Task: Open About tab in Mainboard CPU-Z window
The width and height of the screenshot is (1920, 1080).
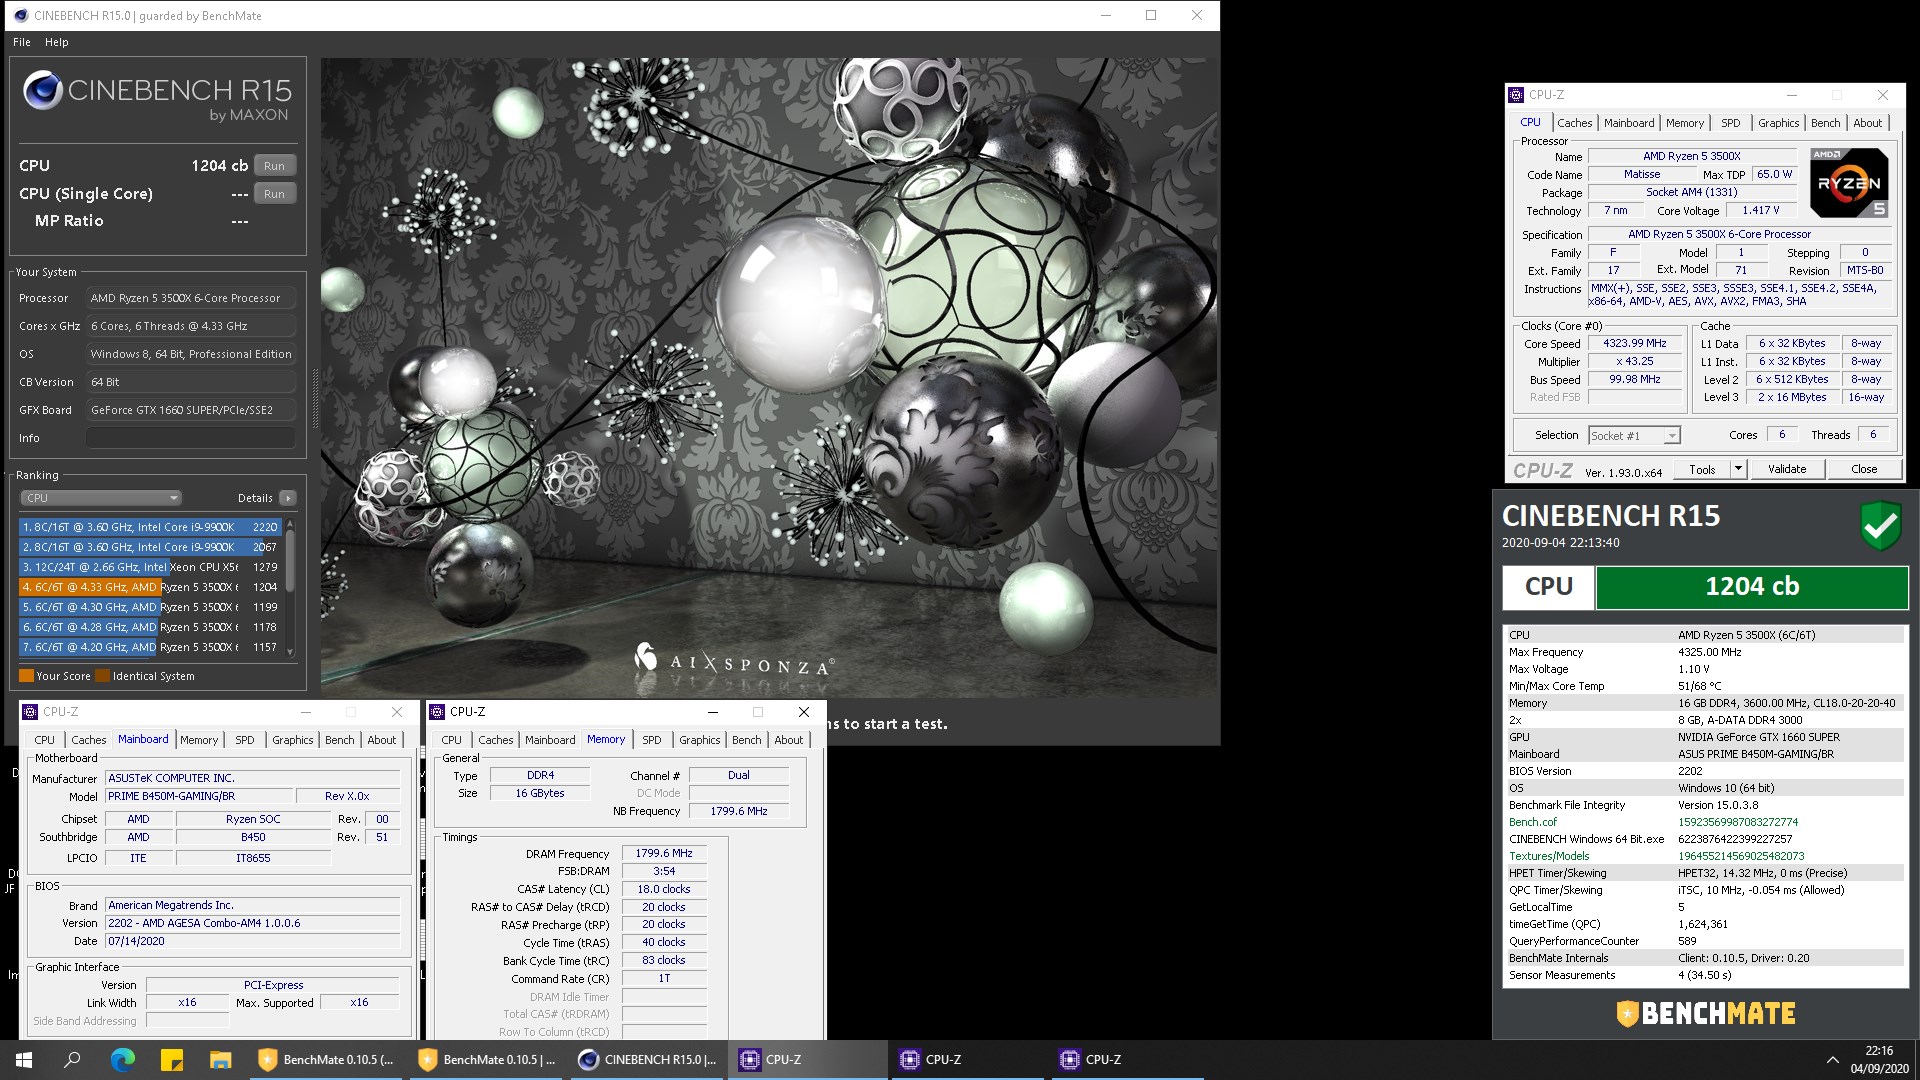Action: pos(381,740)
